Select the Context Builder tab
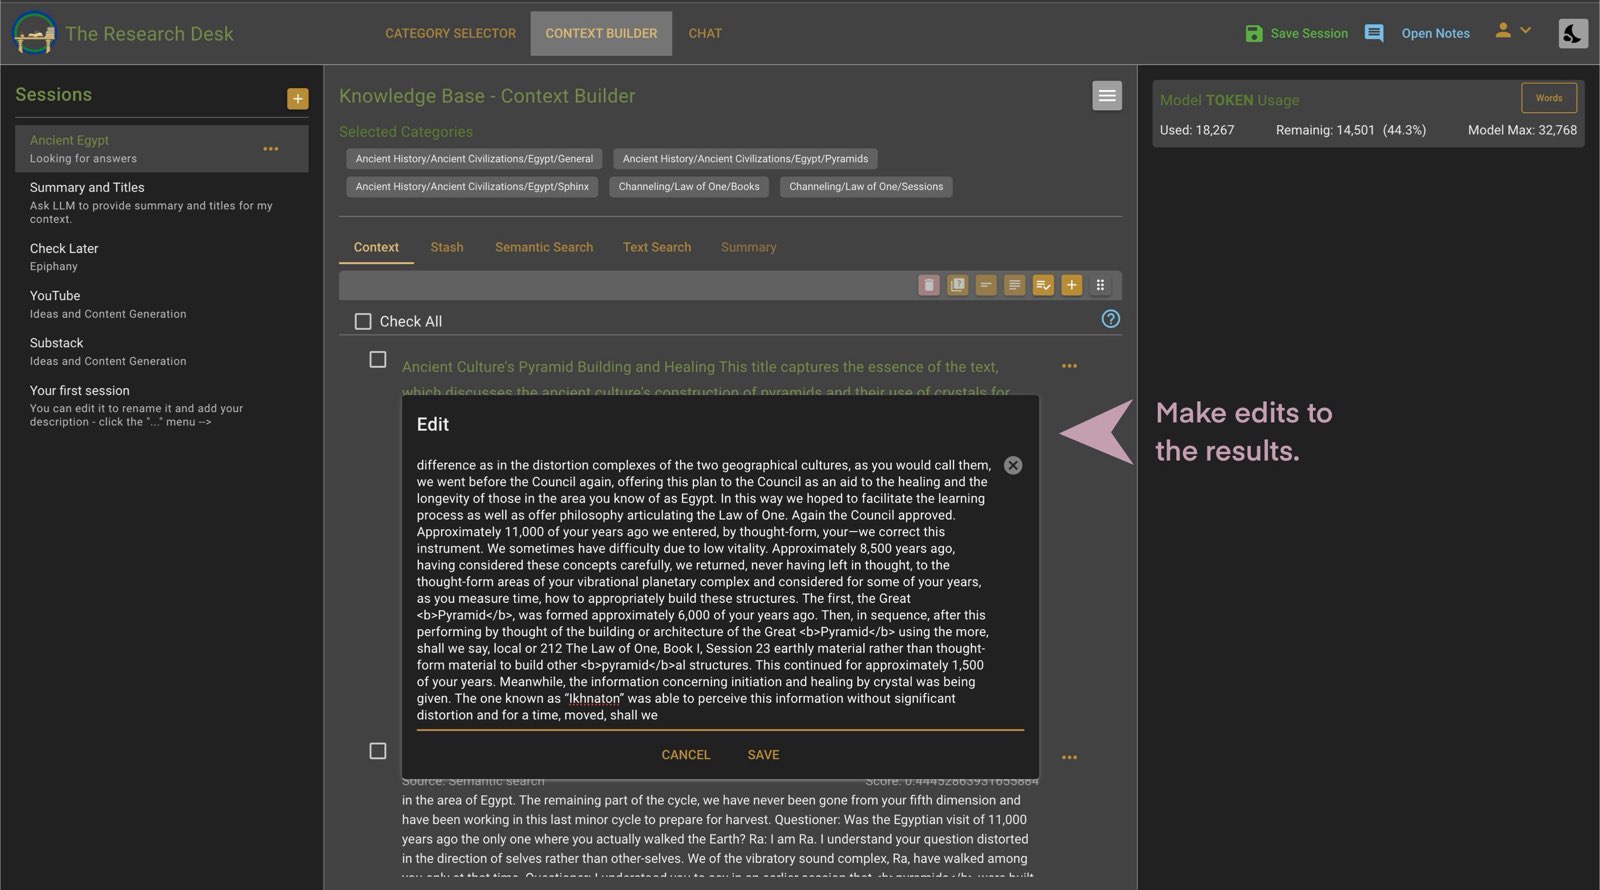Image resolution: width=1600 pixels, height=890 pixels. click(601, 33)
